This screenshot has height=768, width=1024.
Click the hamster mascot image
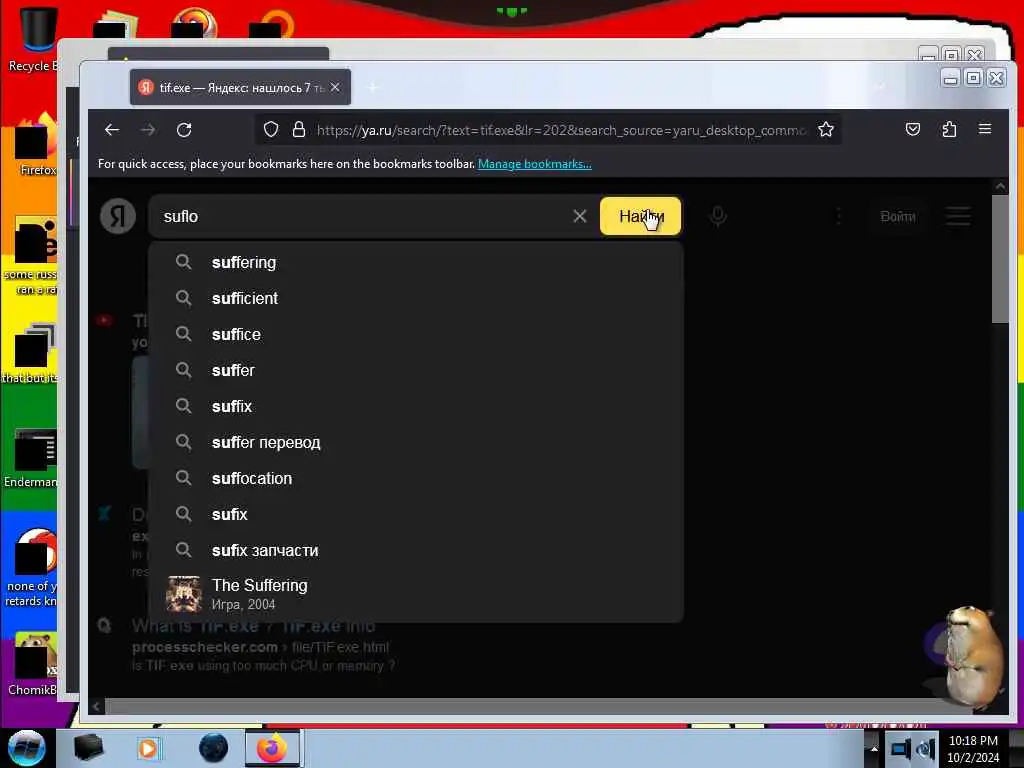pos(973,655)
